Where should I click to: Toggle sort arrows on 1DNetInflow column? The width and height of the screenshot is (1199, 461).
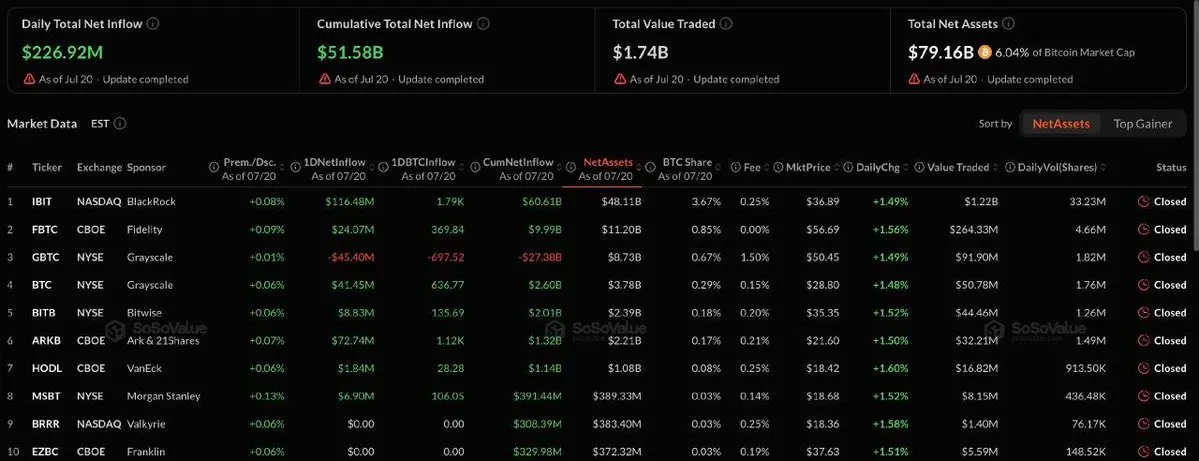click(x=371, y=167)
